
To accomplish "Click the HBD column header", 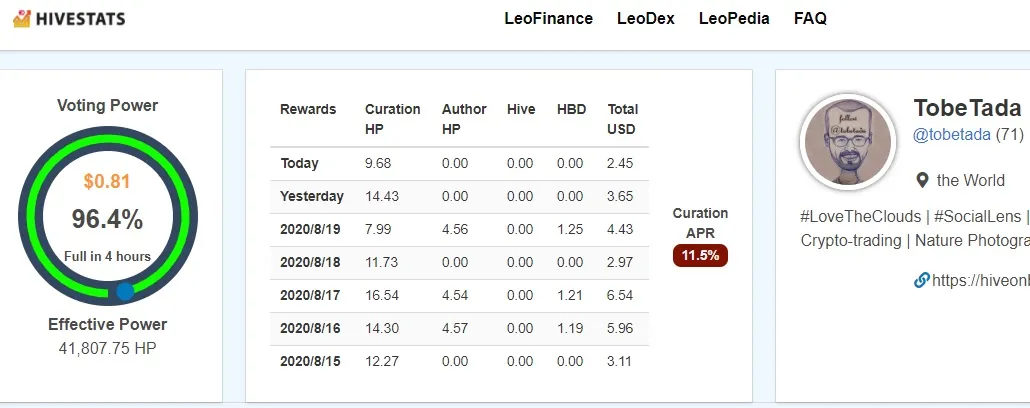I will 571,109.
